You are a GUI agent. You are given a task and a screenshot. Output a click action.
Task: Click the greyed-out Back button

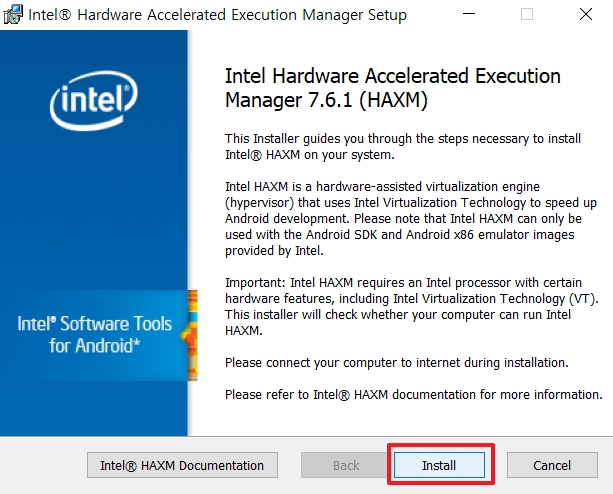click(346, 465)
